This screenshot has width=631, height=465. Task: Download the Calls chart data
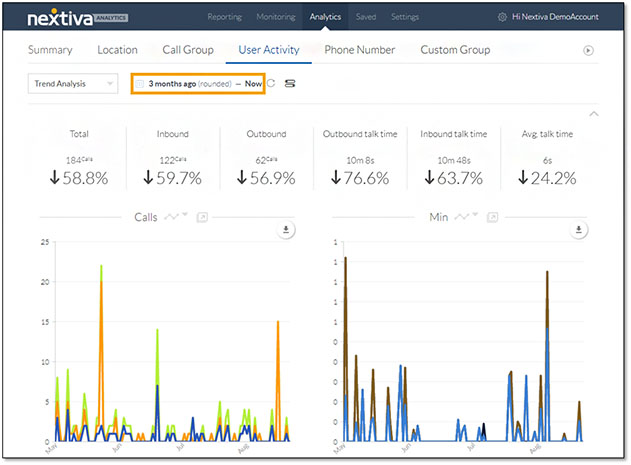286,230
